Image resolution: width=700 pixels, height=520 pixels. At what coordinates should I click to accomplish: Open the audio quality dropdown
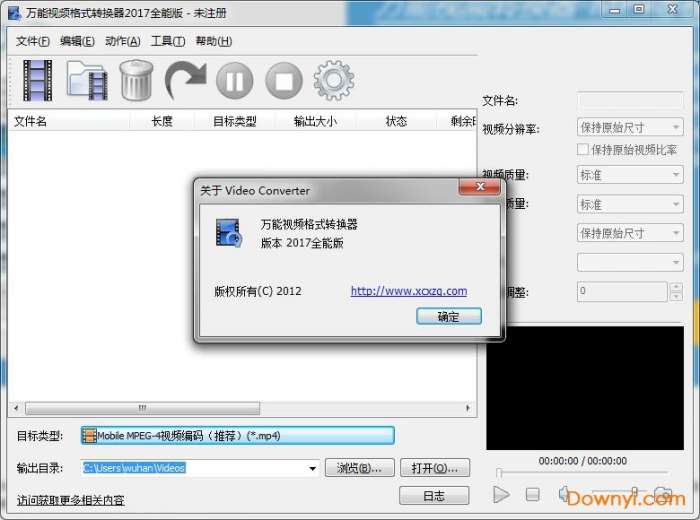click(630, 204)
